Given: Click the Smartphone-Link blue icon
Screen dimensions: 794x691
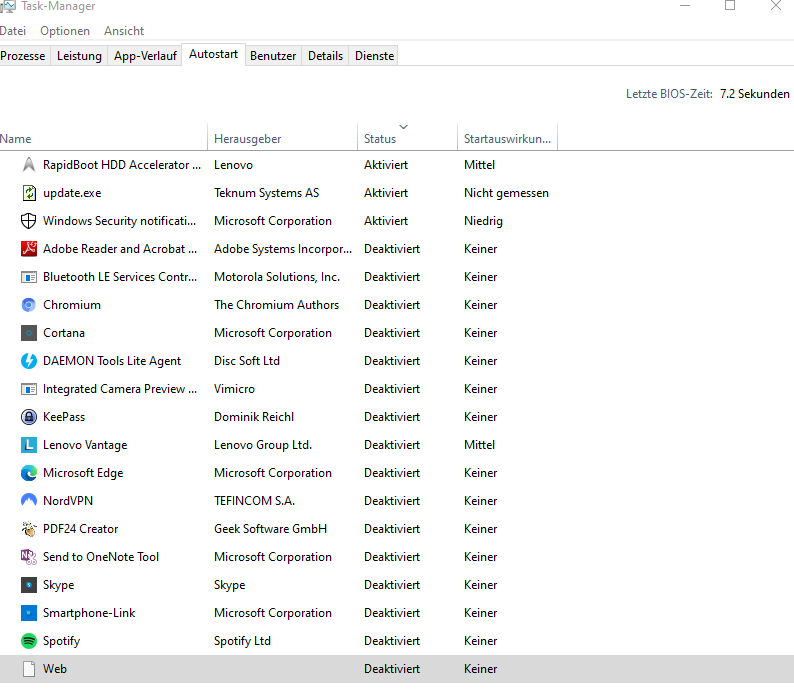Looking at the screenshot, I should click(29, 613).
